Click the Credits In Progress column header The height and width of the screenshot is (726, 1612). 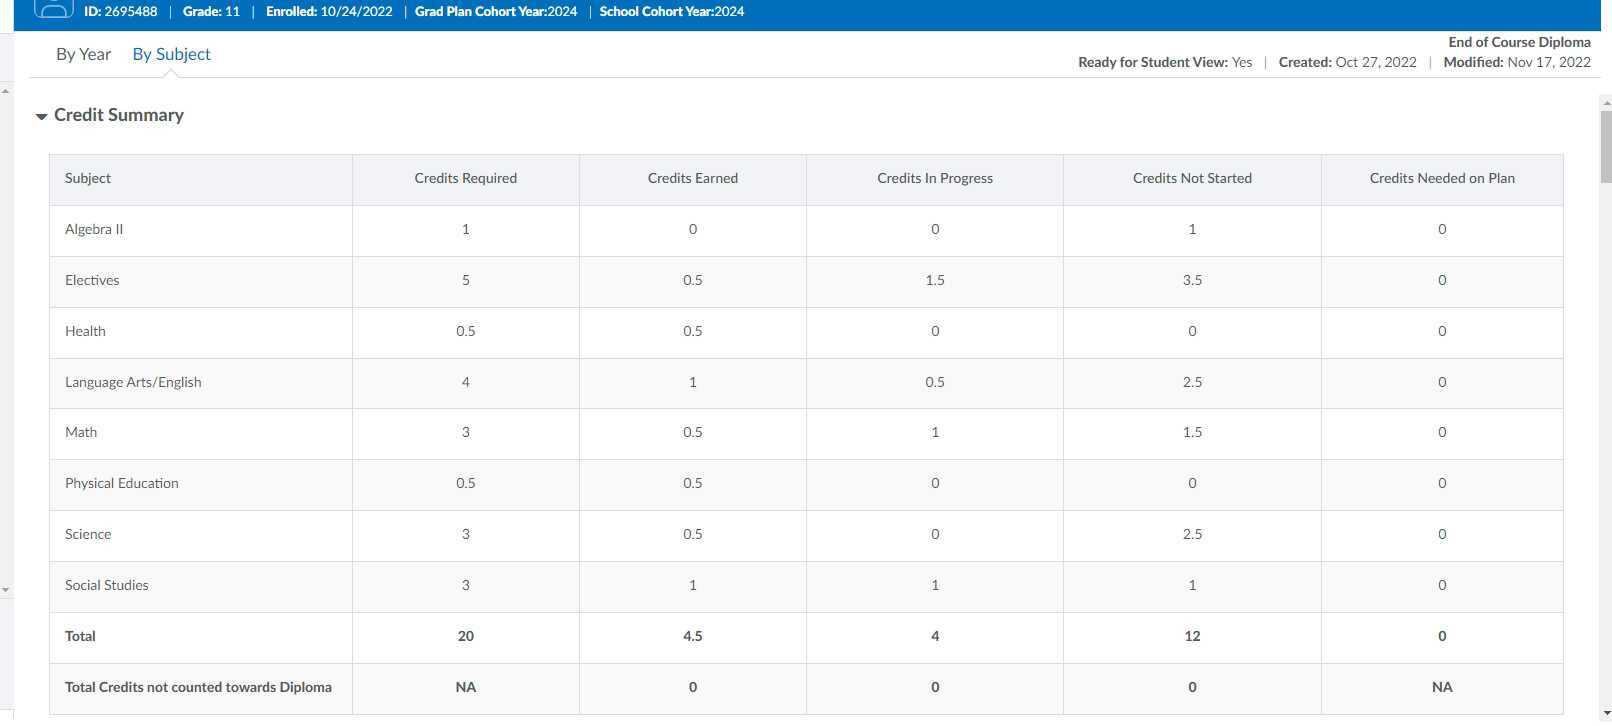coord(934,178)
